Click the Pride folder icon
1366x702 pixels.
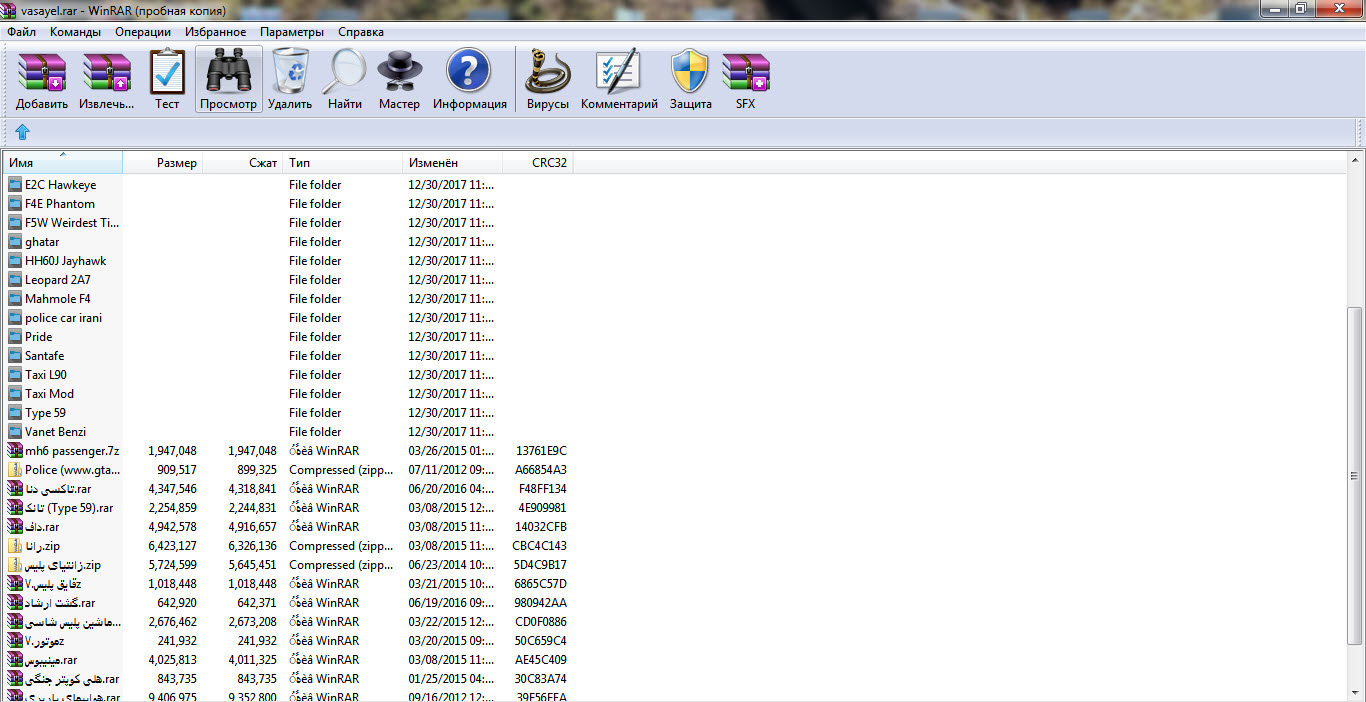click(x=15, y=337)
